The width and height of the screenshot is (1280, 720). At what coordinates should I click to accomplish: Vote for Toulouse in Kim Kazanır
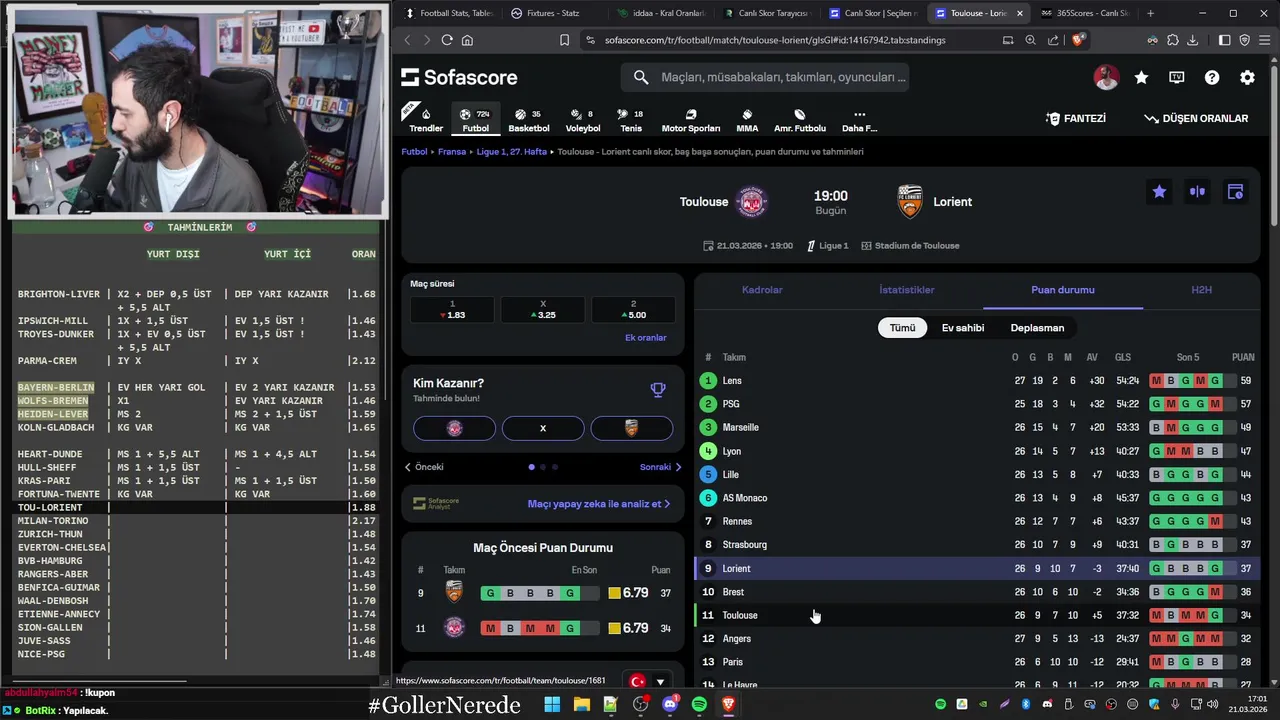[454, 428]
